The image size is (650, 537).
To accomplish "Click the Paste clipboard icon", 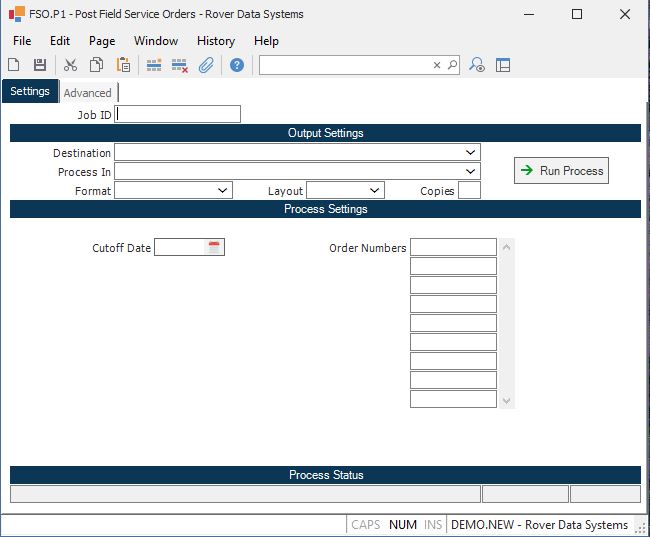I will click(123, 65).
